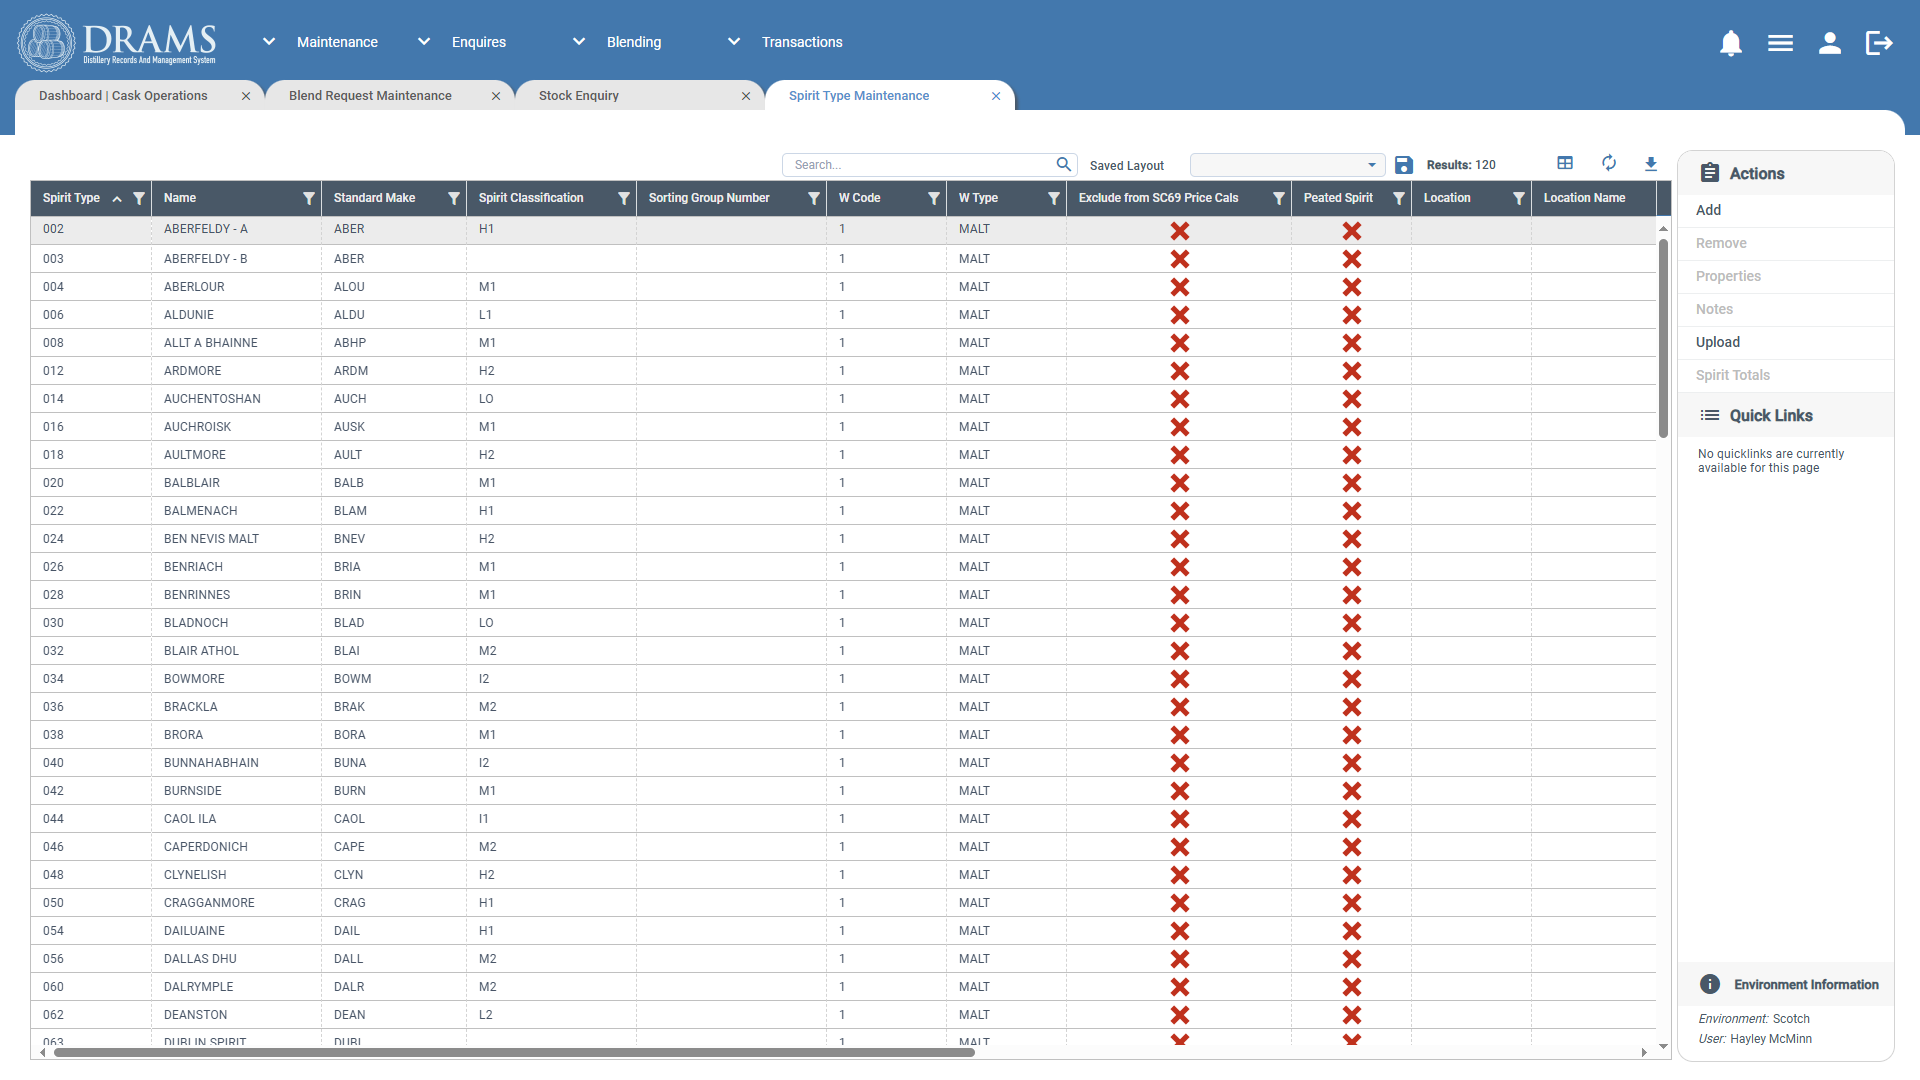
Task: Open the user profile icon
Action: [1830, 43]
